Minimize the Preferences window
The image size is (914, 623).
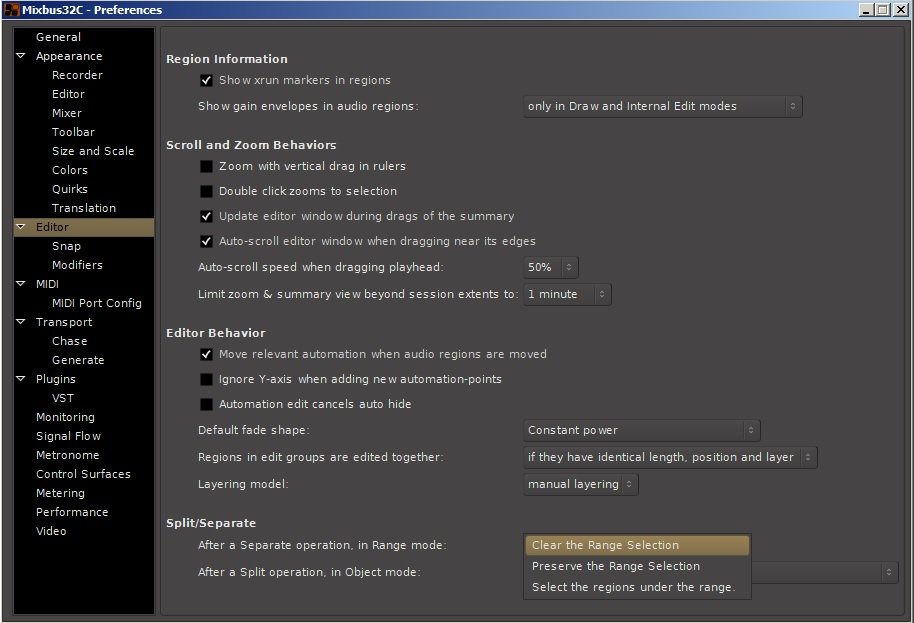point(866,10)
